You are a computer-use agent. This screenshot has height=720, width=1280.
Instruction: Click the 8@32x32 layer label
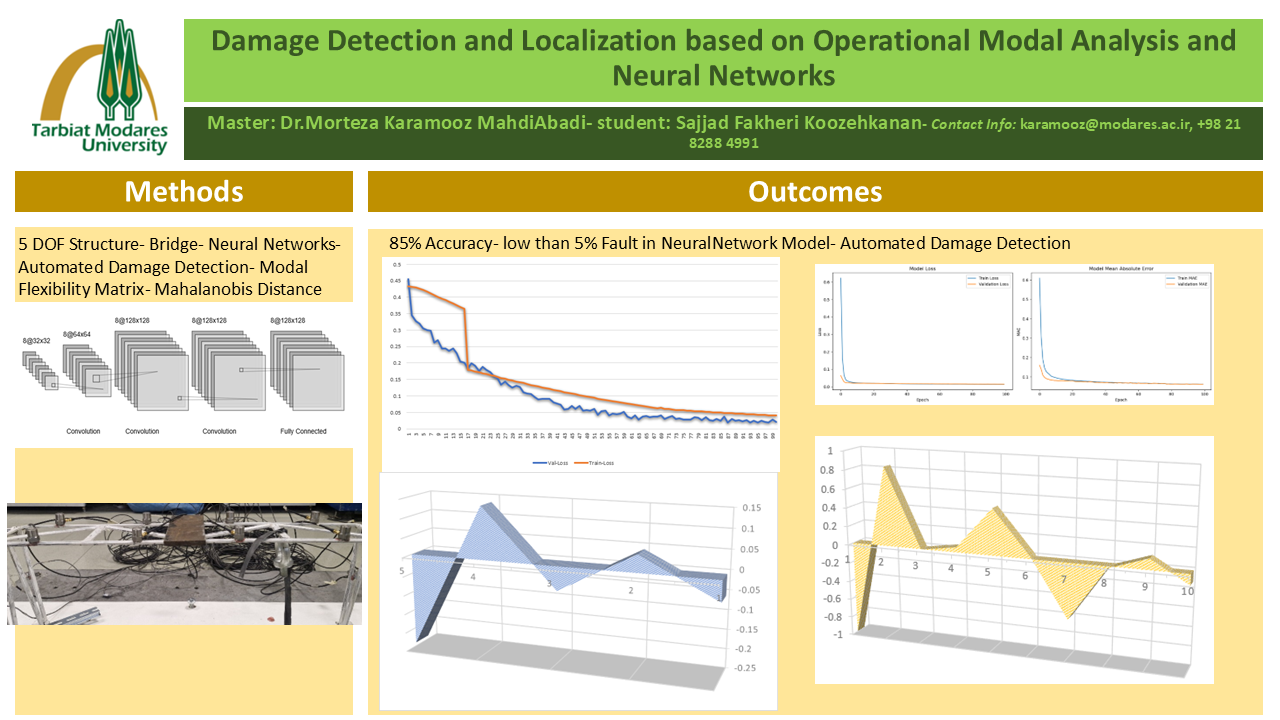coord(36,342)
